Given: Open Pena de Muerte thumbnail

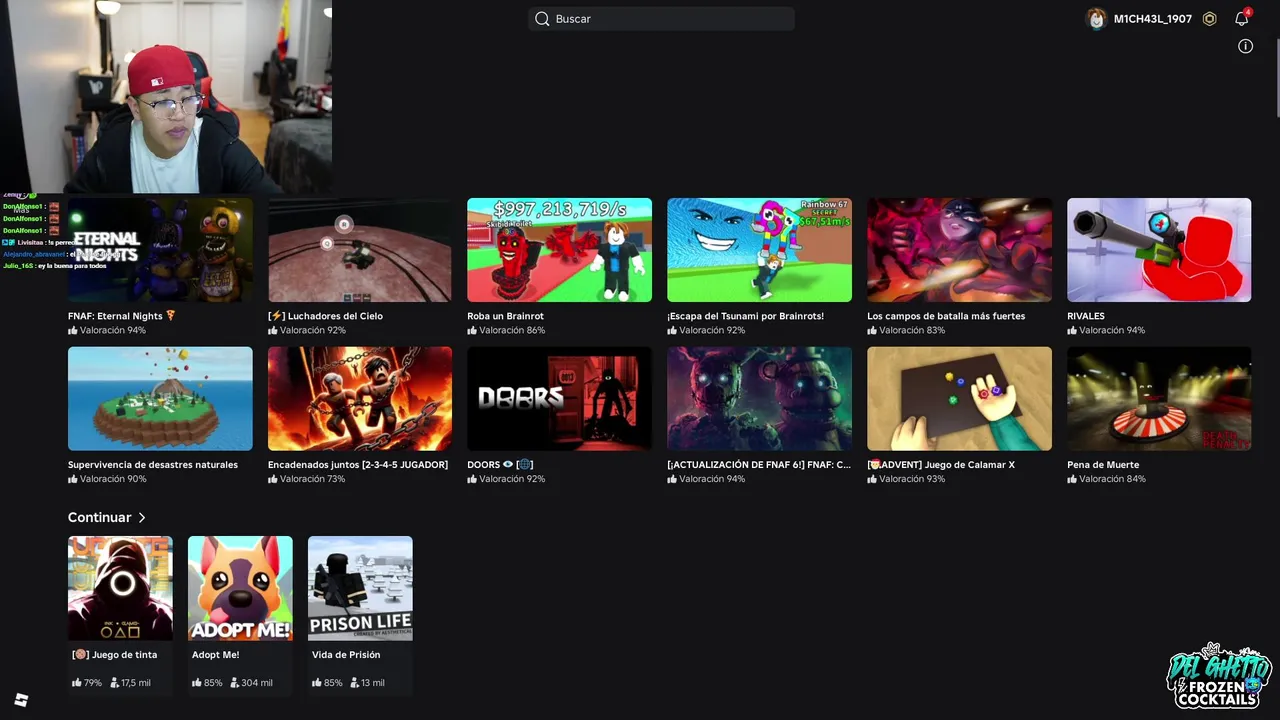Looking at the screenshot, I should tap(1159, 399).
